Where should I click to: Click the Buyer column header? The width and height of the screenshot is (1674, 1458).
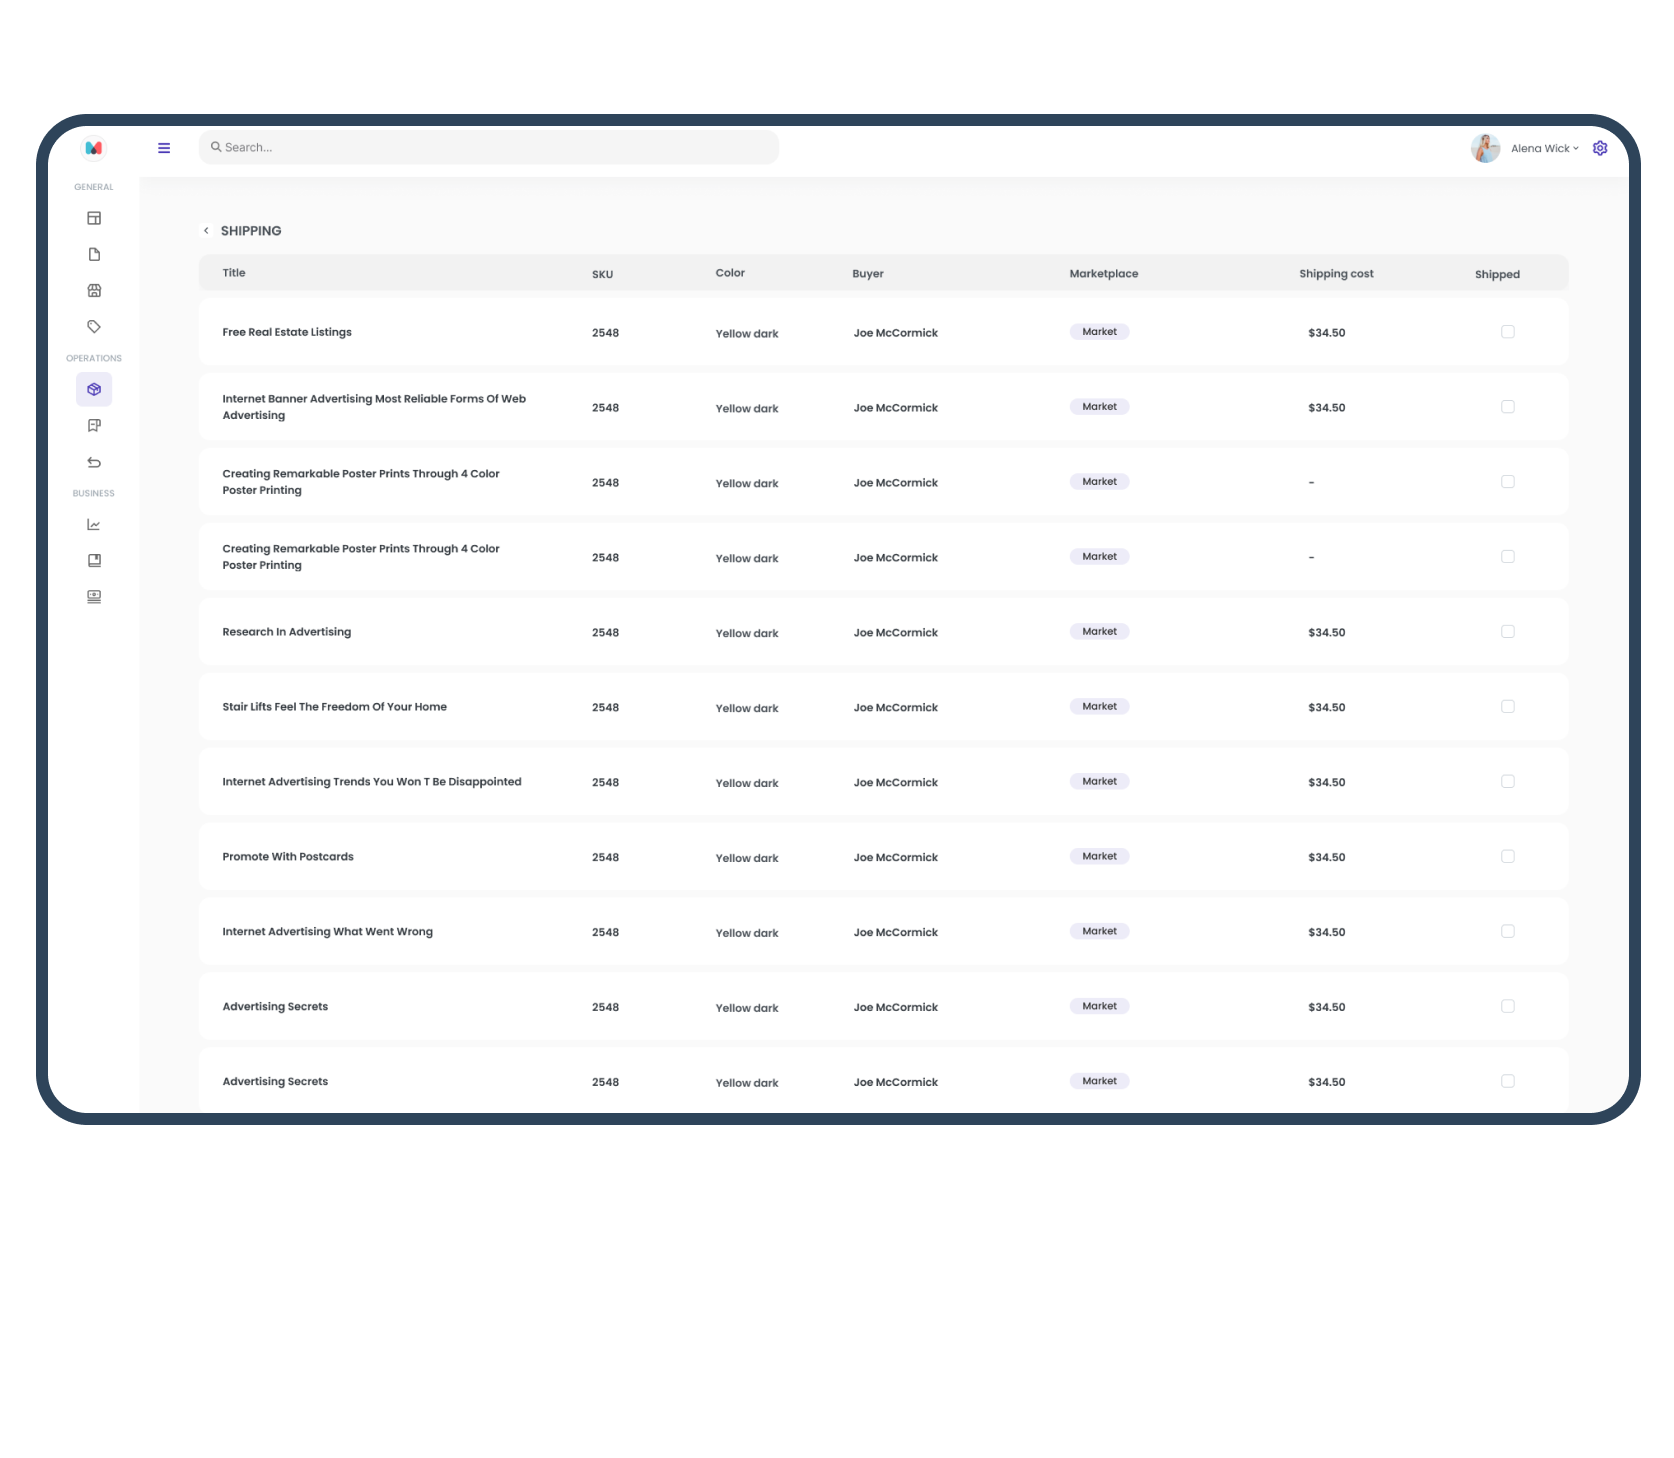868,274
